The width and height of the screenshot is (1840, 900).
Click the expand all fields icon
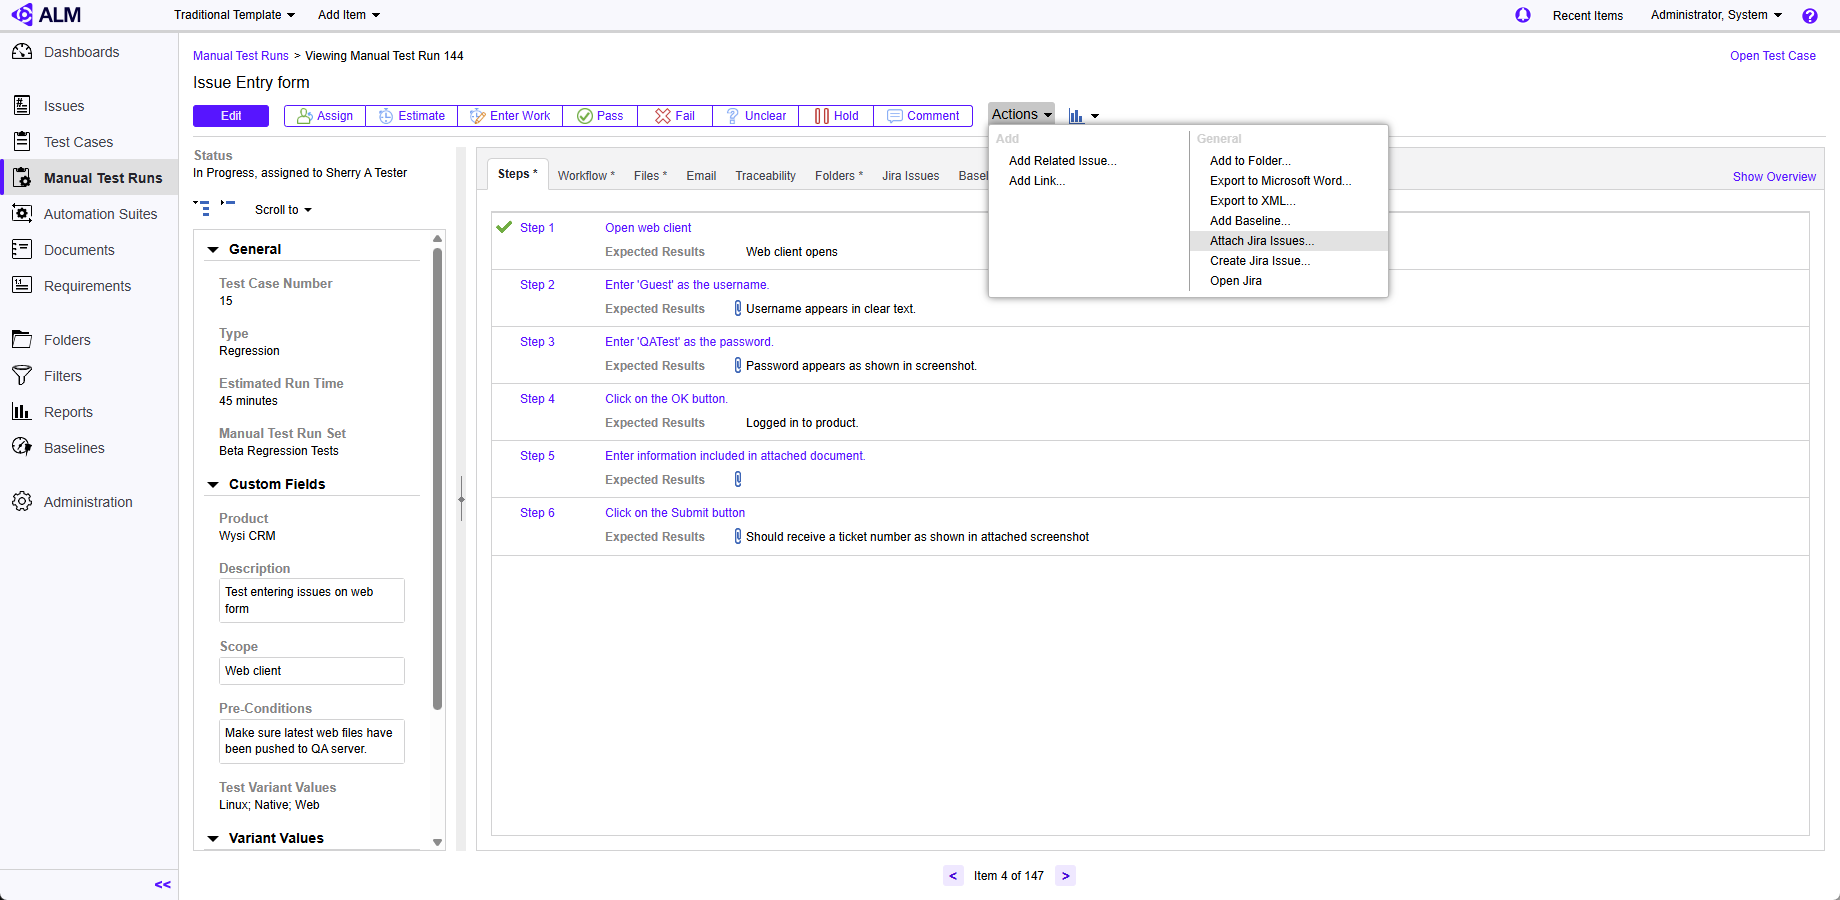coord(202,208)
